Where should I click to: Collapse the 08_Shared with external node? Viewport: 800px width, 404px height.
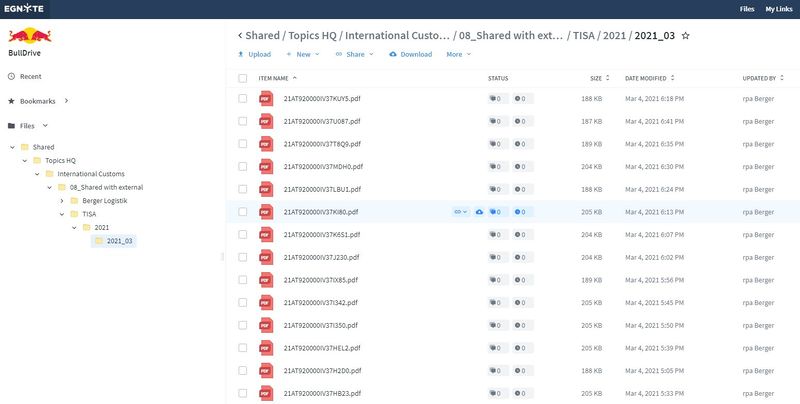click(x=49, y=187)
